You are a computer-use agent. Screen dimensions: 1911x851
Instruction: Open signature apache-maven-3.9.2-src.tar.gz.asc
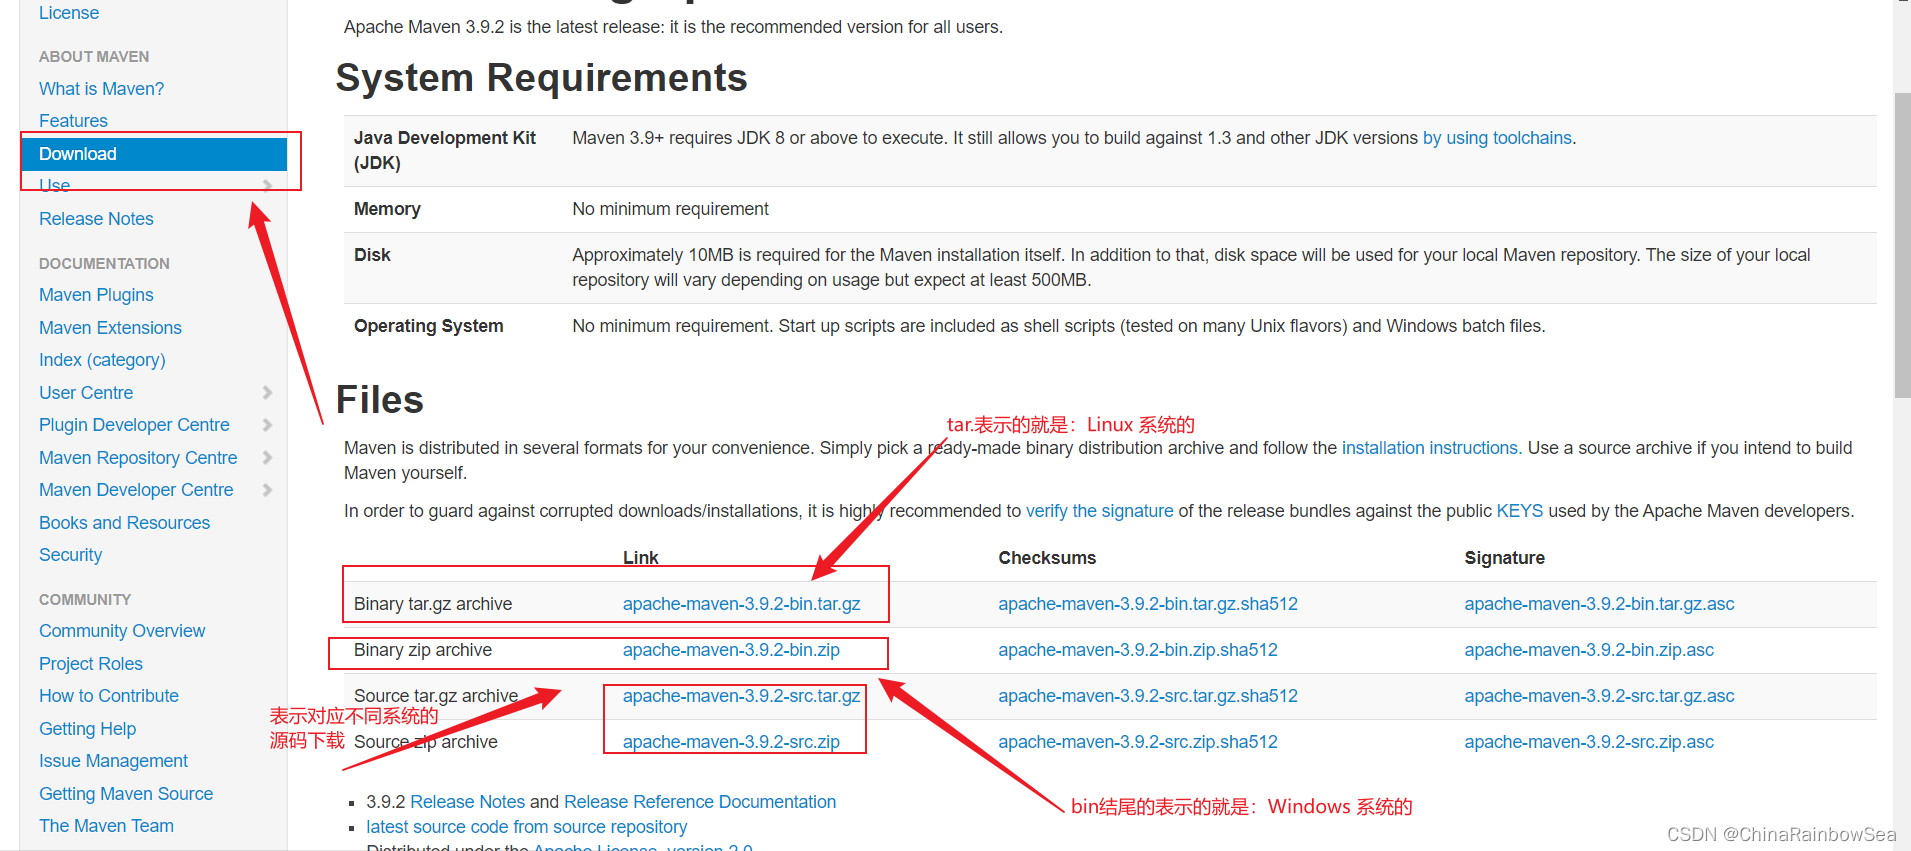tap(1599, 696)
